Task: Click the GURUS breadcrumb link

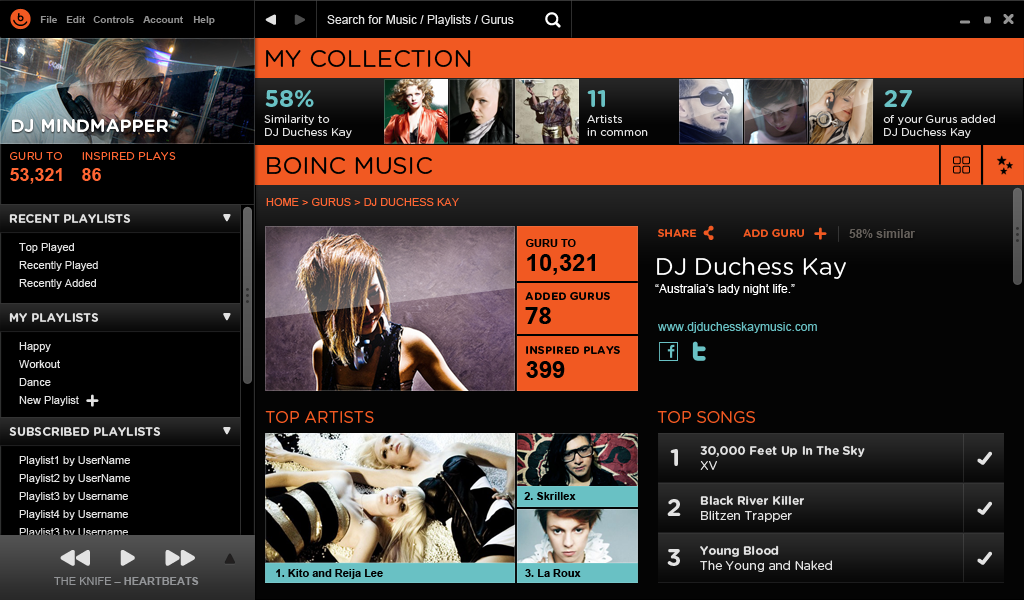Action: 331,202
